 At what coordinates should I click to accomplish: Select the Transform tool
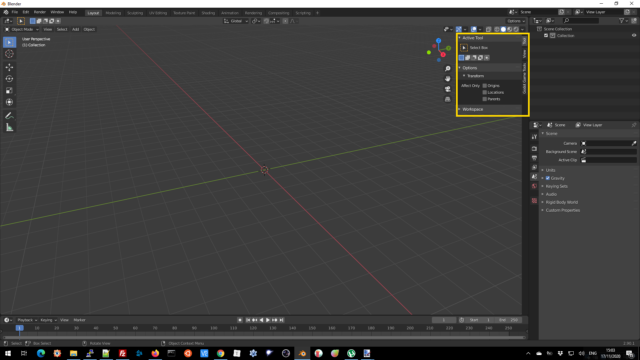coord(9,102)
